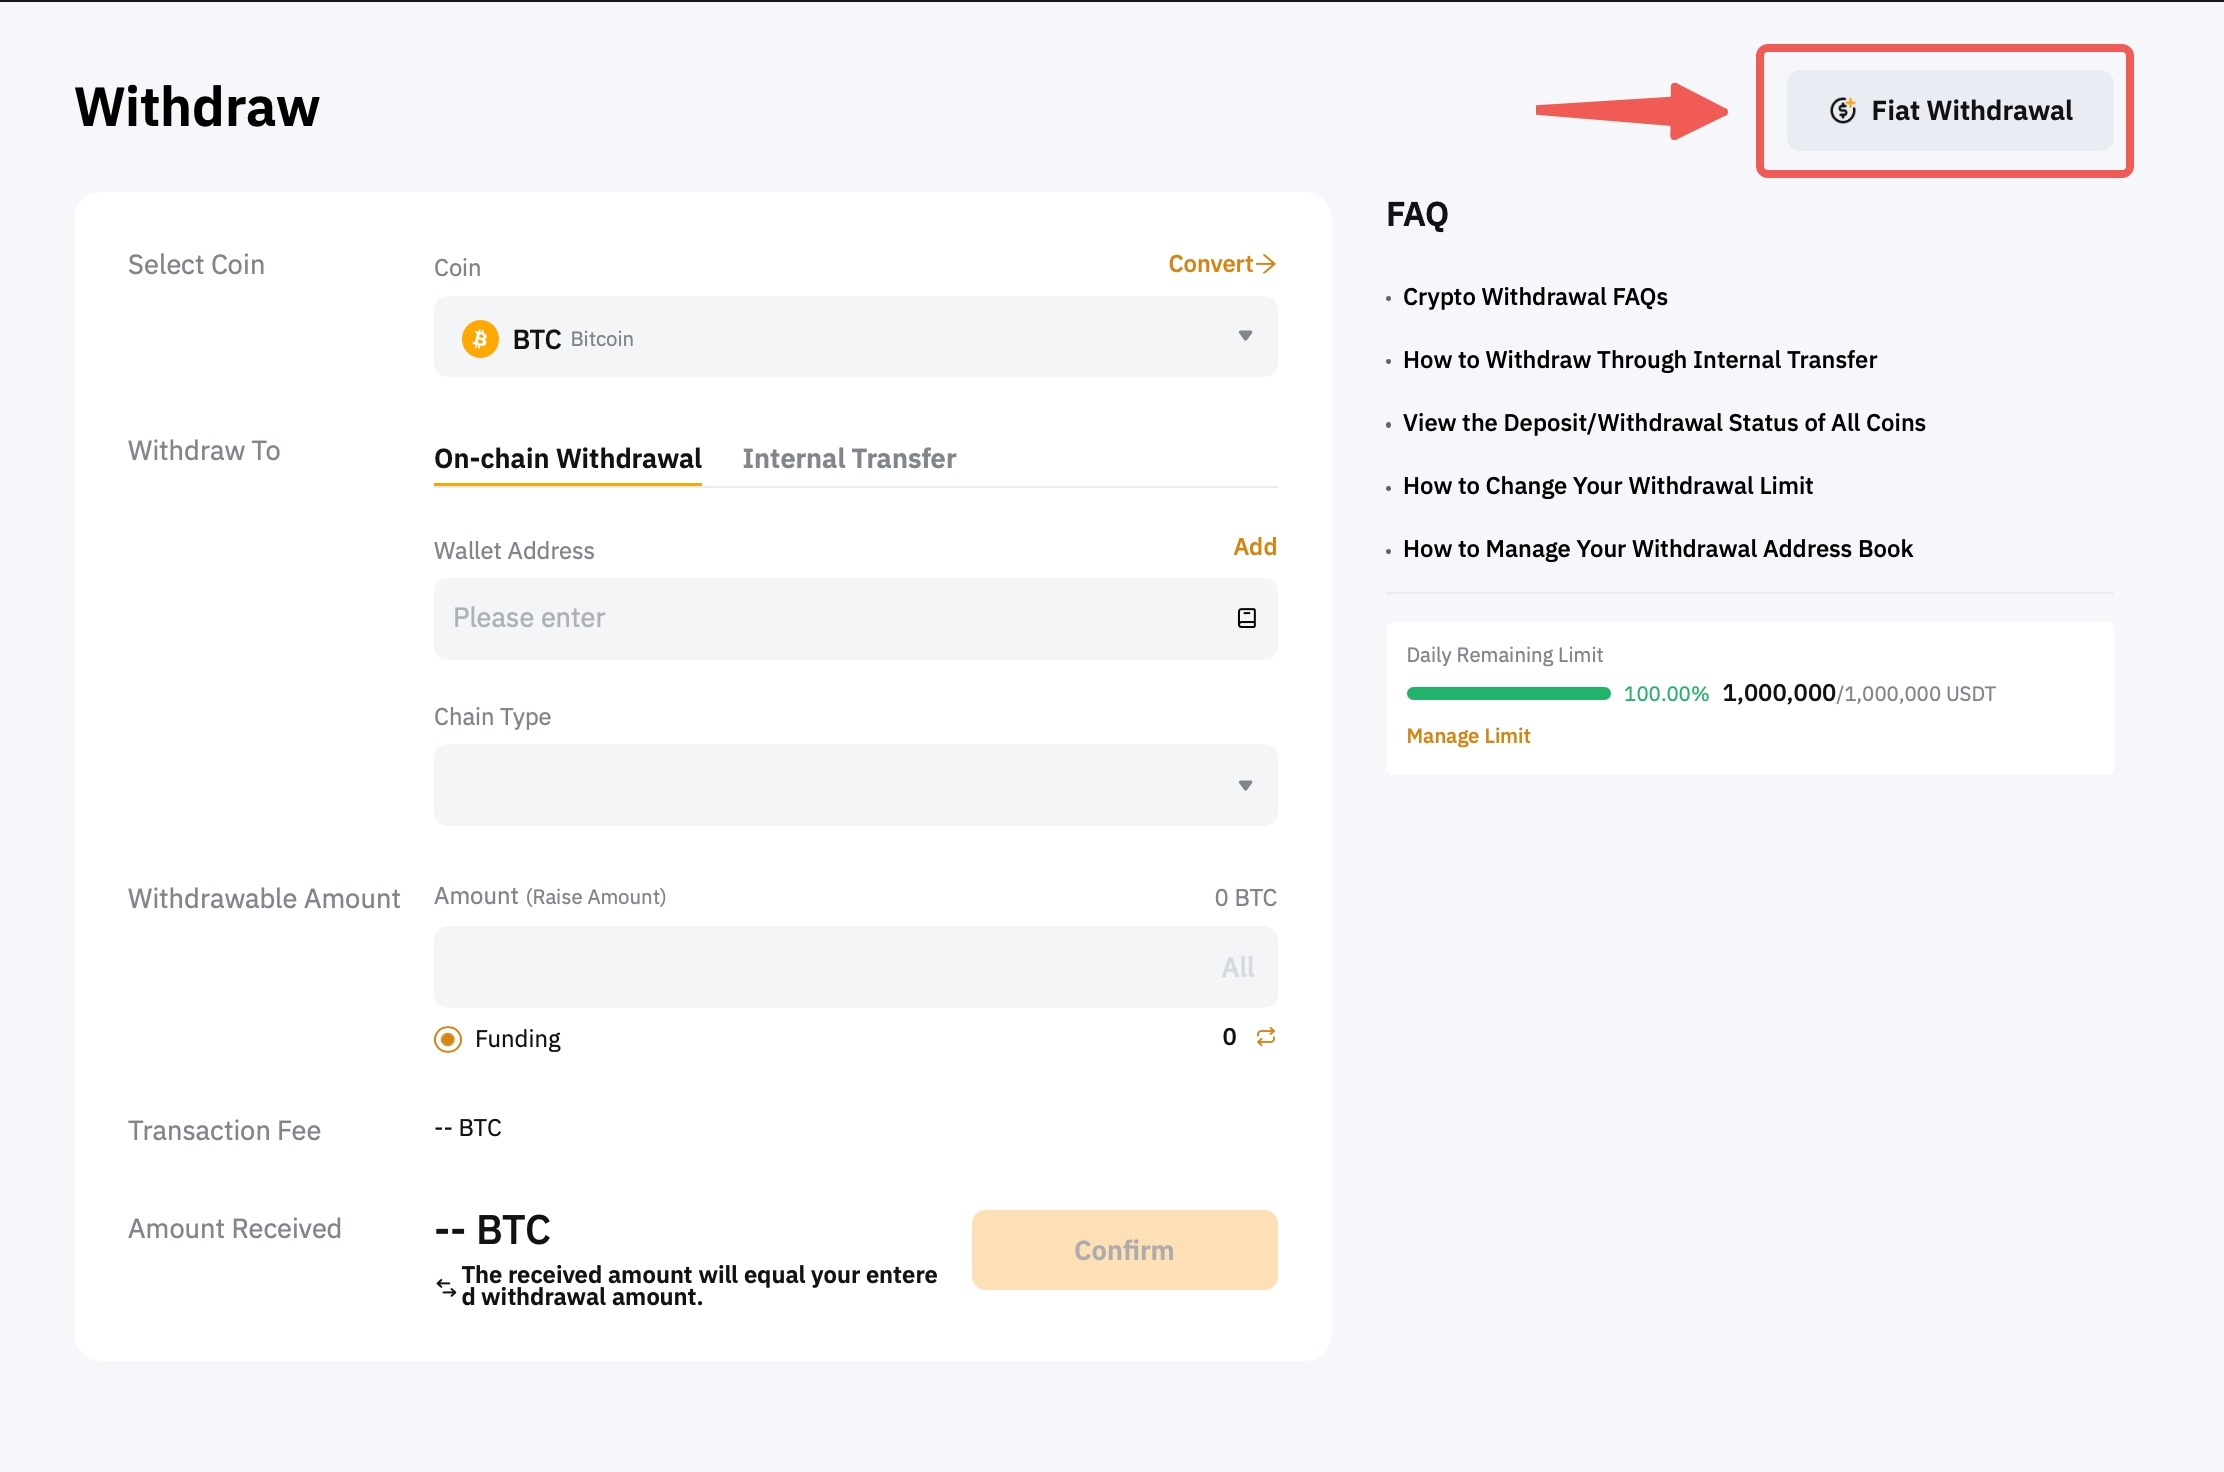This screenshot has height=1472, width=2224.
Task: Click the orange Bitcoin coin logo
Action: coord(480,339)
